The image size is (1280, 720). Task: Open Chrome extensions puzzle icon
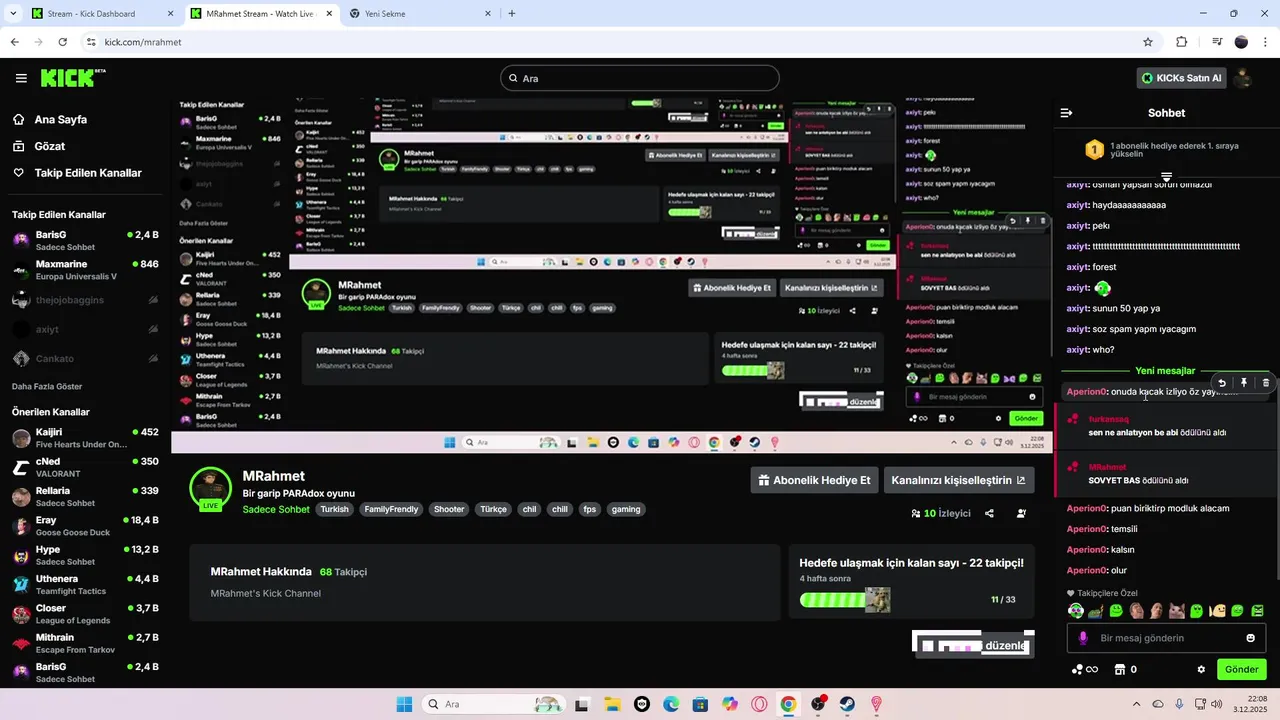(1182, 42)
